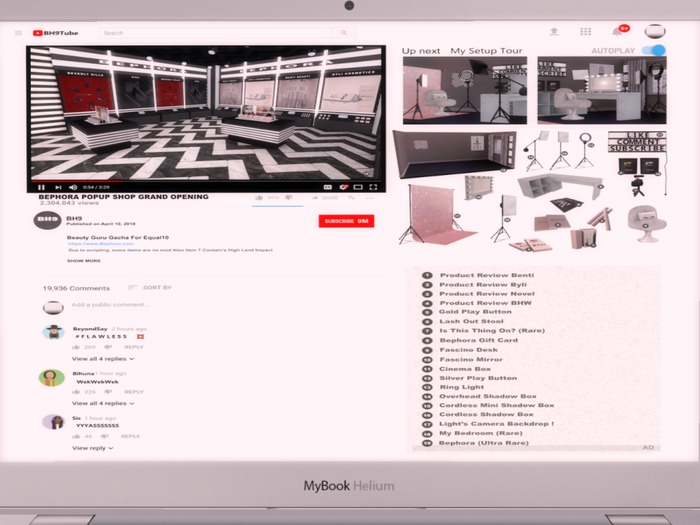
Task: Toggle subtitles button in video controls
Action: click(328, 187)
